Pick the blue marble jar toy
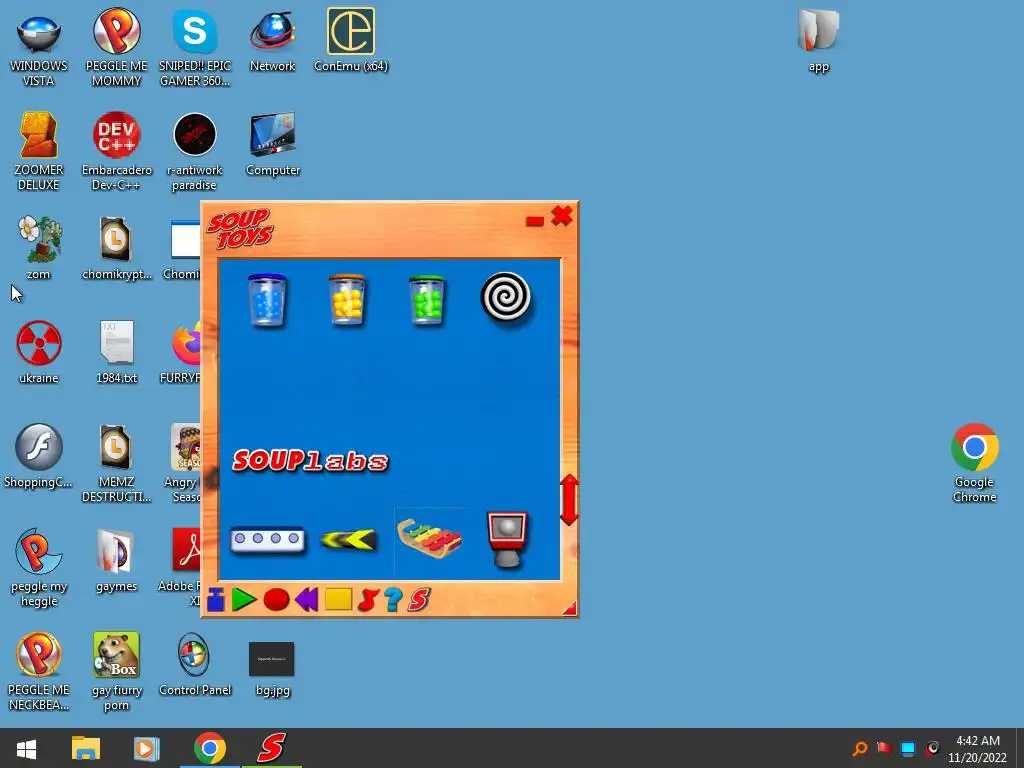 (x=267, y=300)
